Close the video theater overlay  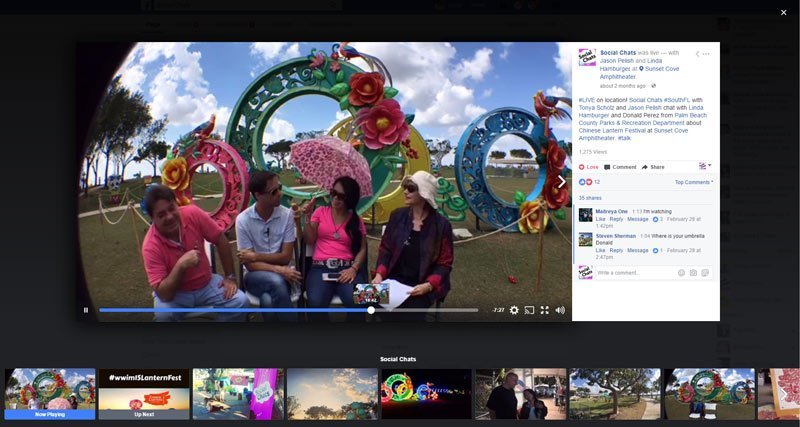click(x=784, y=13)
